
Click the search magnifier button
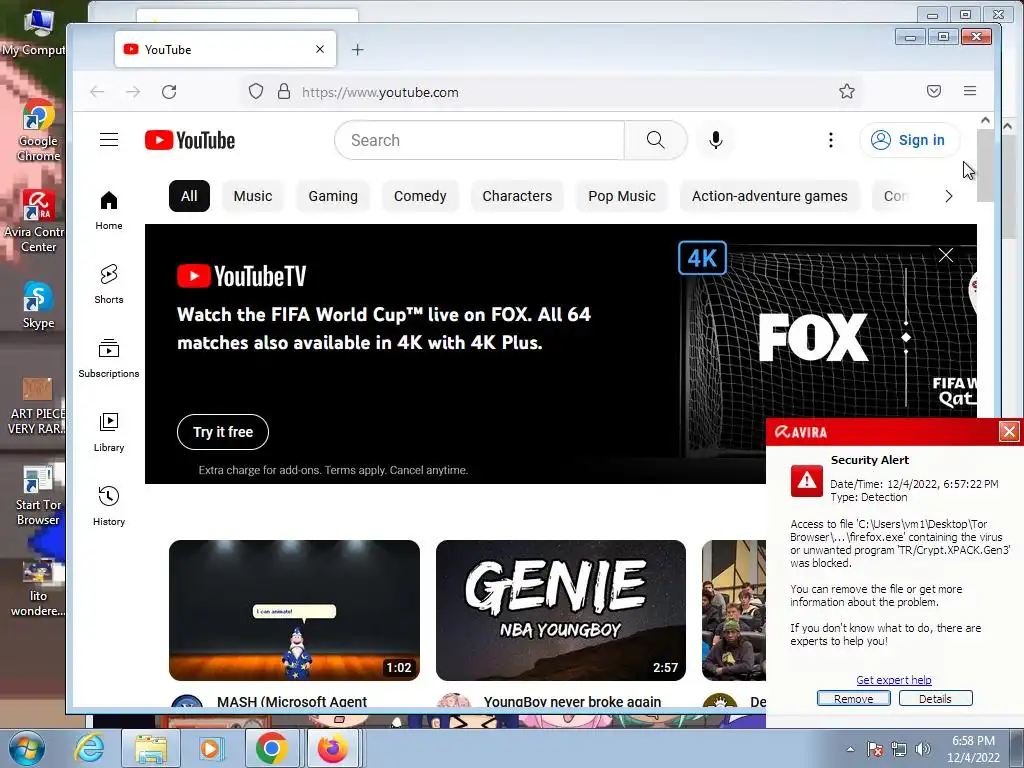click(x=655, y=140)
